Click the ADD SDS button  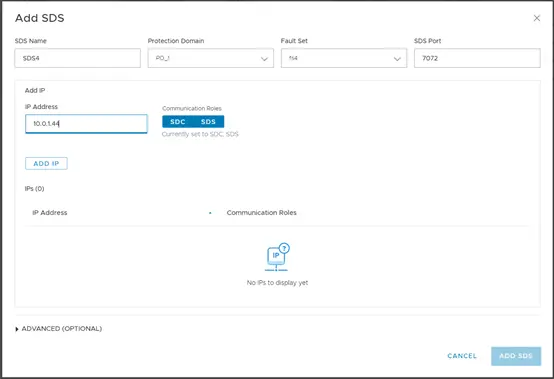pos(516,356)
